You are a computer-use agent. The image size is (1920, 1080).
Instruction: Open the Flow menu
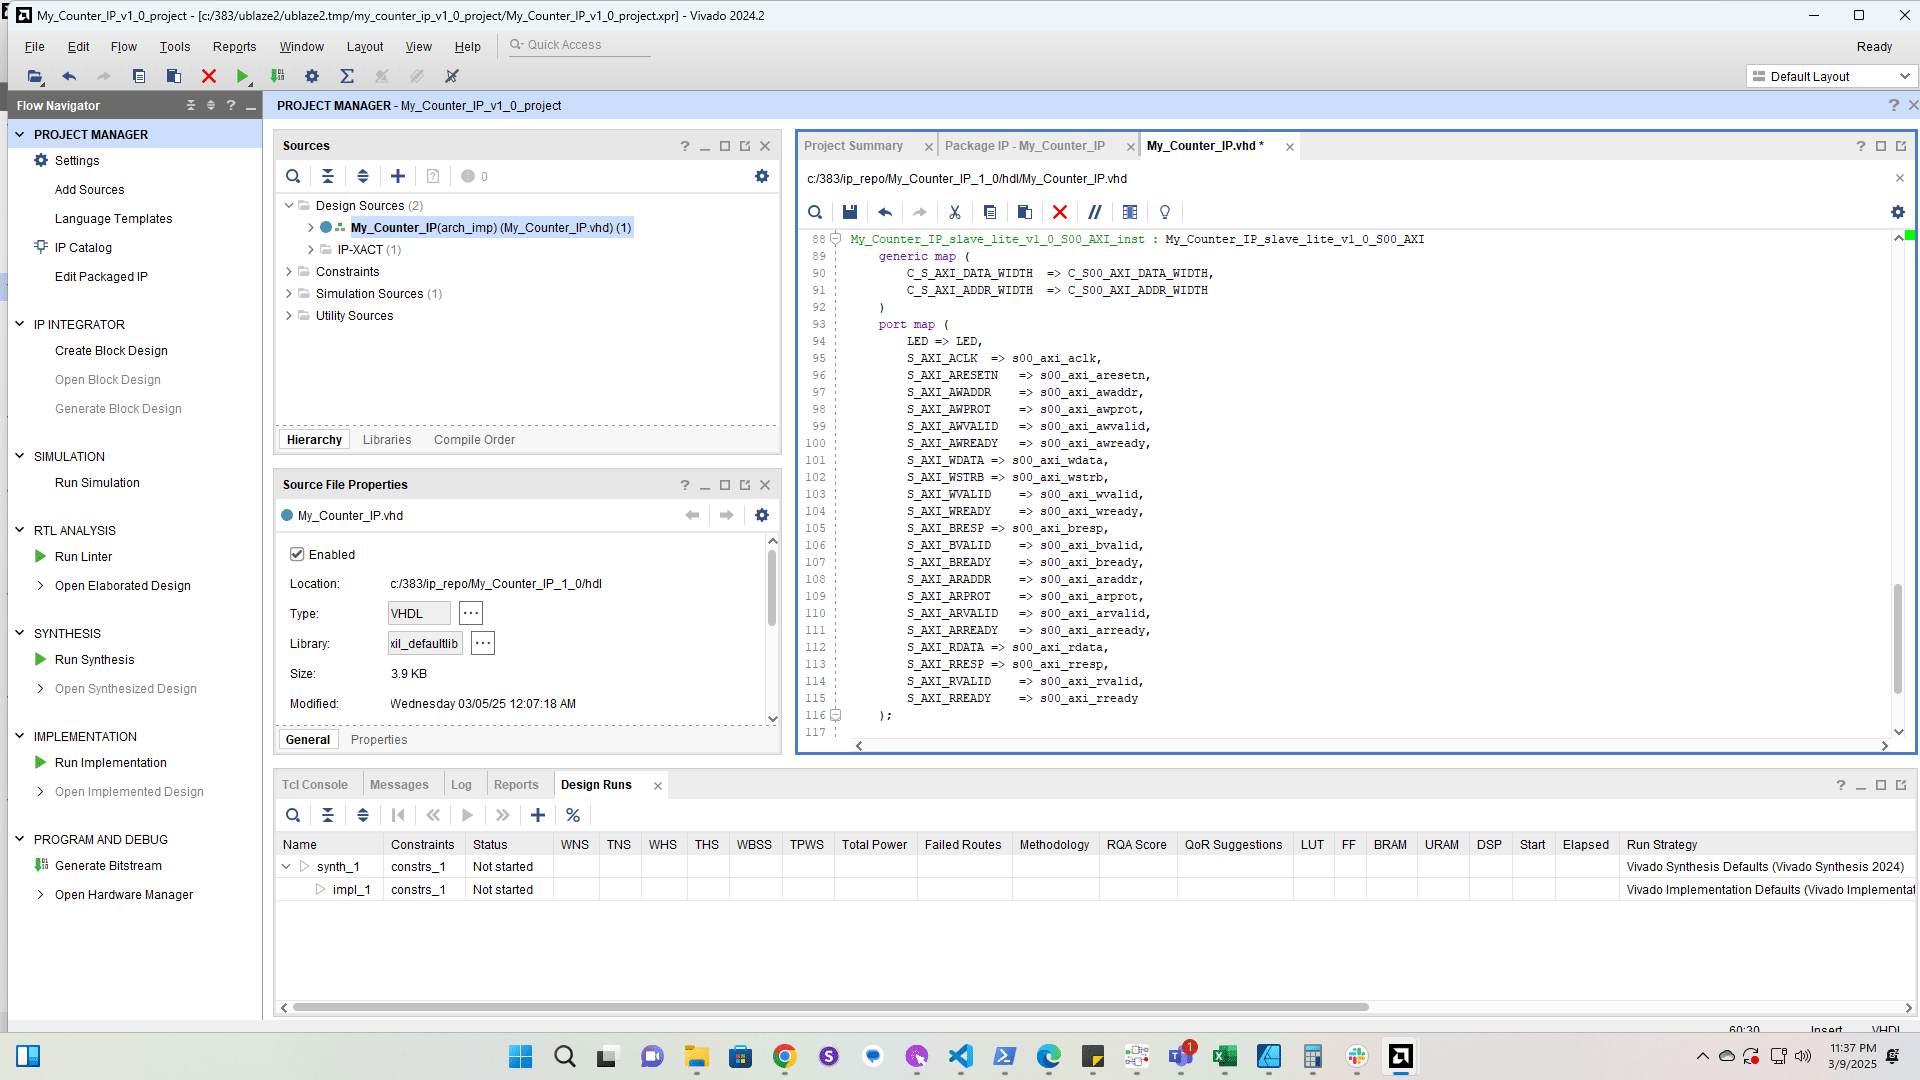pyautogui.click(x=123, y=46)
